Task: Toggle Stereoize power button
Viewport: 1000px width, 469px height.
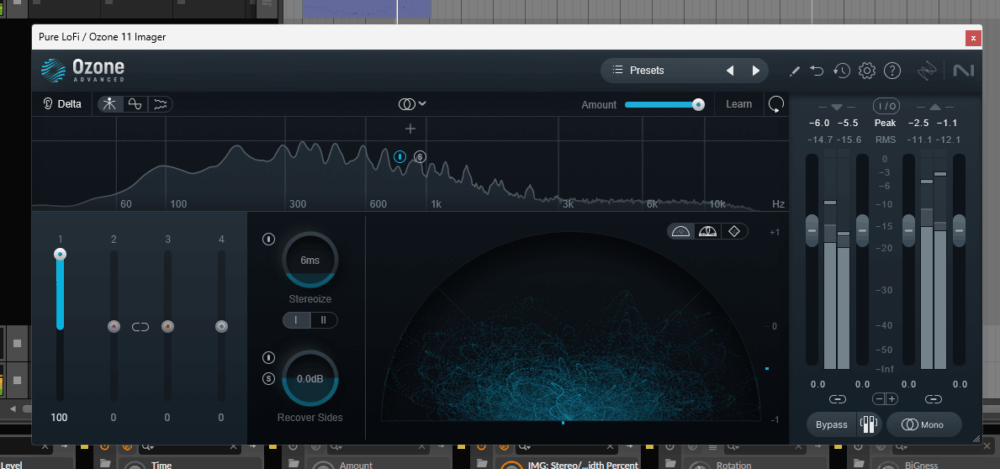Action: (268, 239)
